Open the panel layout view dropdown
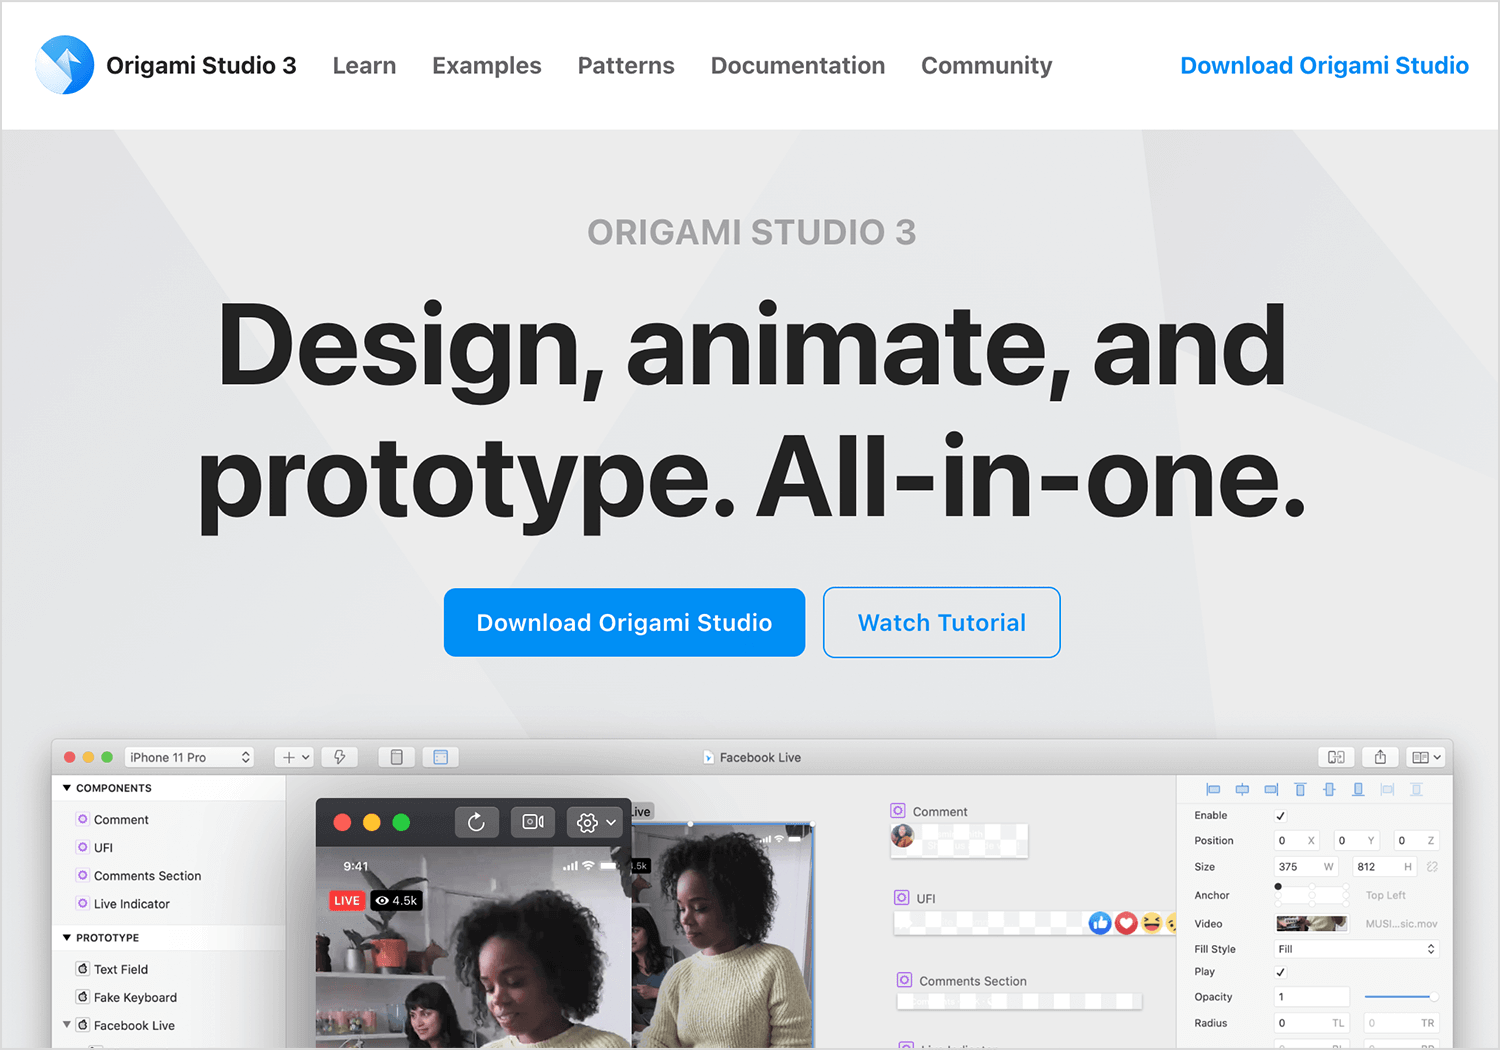Screen dimensions: 1500x1050 pos(1426,757)
